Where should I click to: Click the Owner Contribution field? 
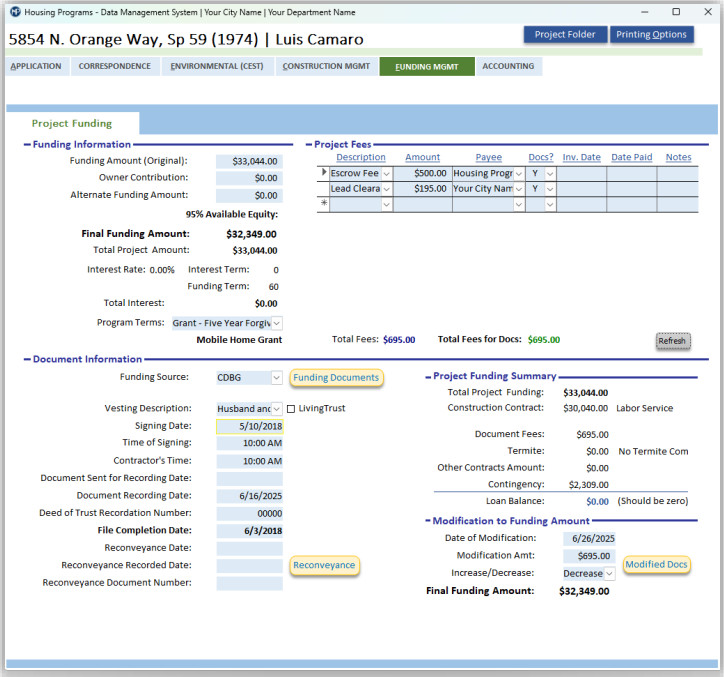[x=249, y=178]
